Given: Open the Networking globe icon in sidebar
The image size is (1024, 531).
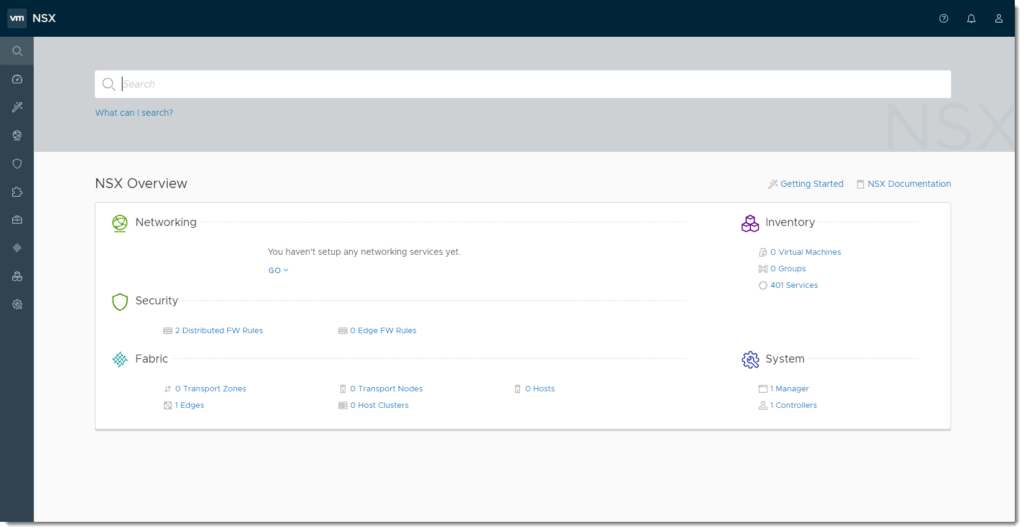Looking at the screenshot, I should pyautogui.click(x=17, y=135).
